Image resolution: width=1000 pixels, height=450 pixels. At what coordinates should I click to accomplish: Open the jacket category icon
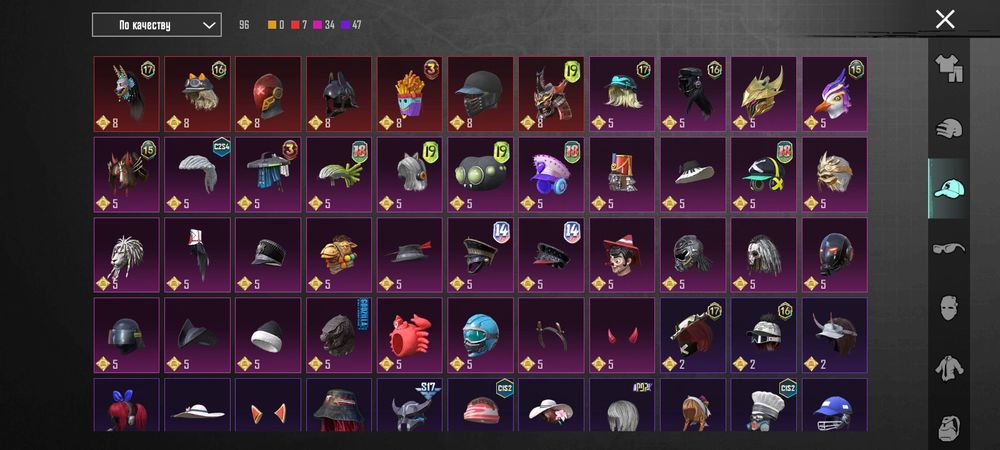(948, 368)
